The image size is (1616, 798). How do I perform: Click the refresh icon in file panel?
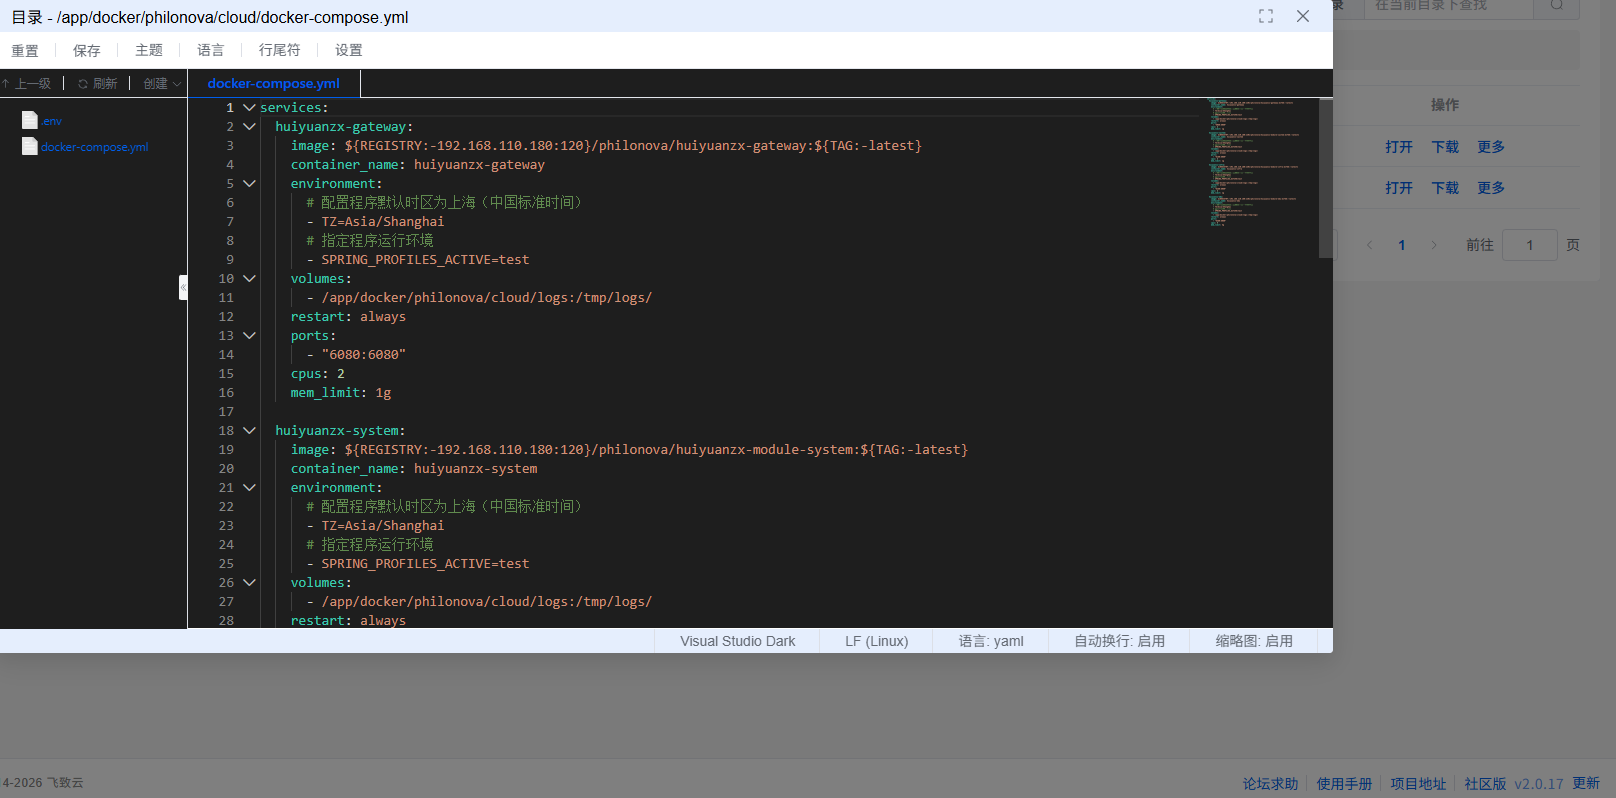coord(83,84)
